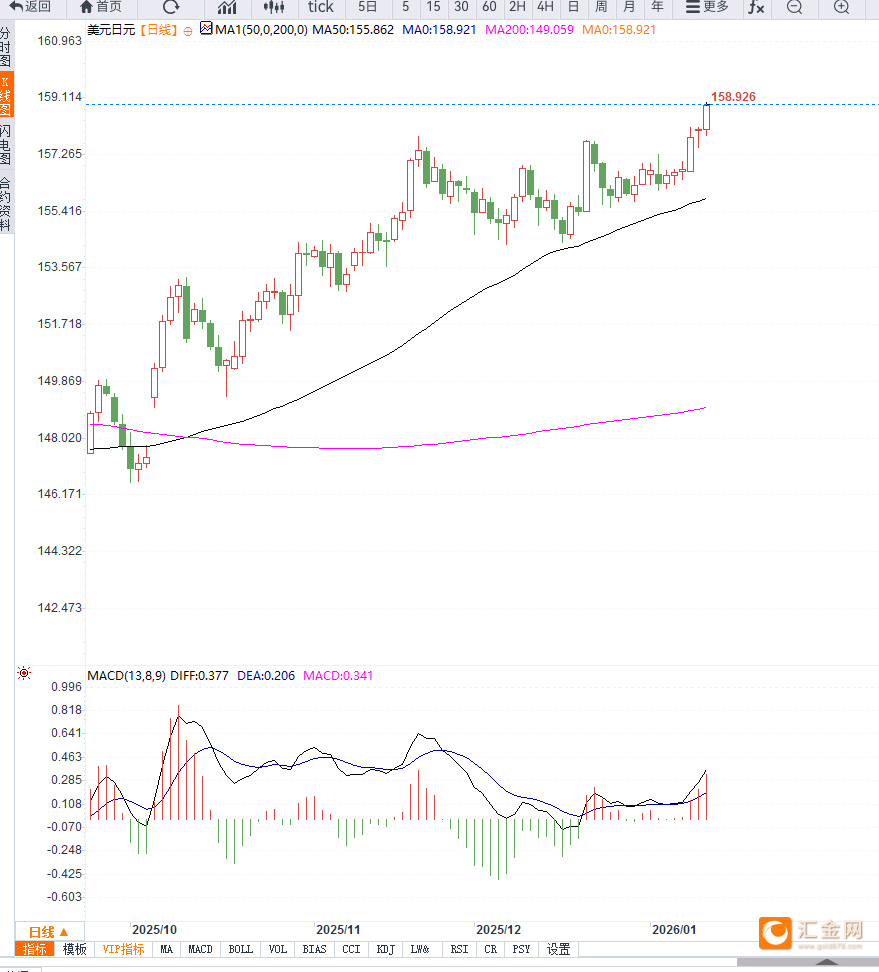Zoom out the chart with minus magnifier
The height and width of the screenshot is (972, 879).
[x=794, y=7]
